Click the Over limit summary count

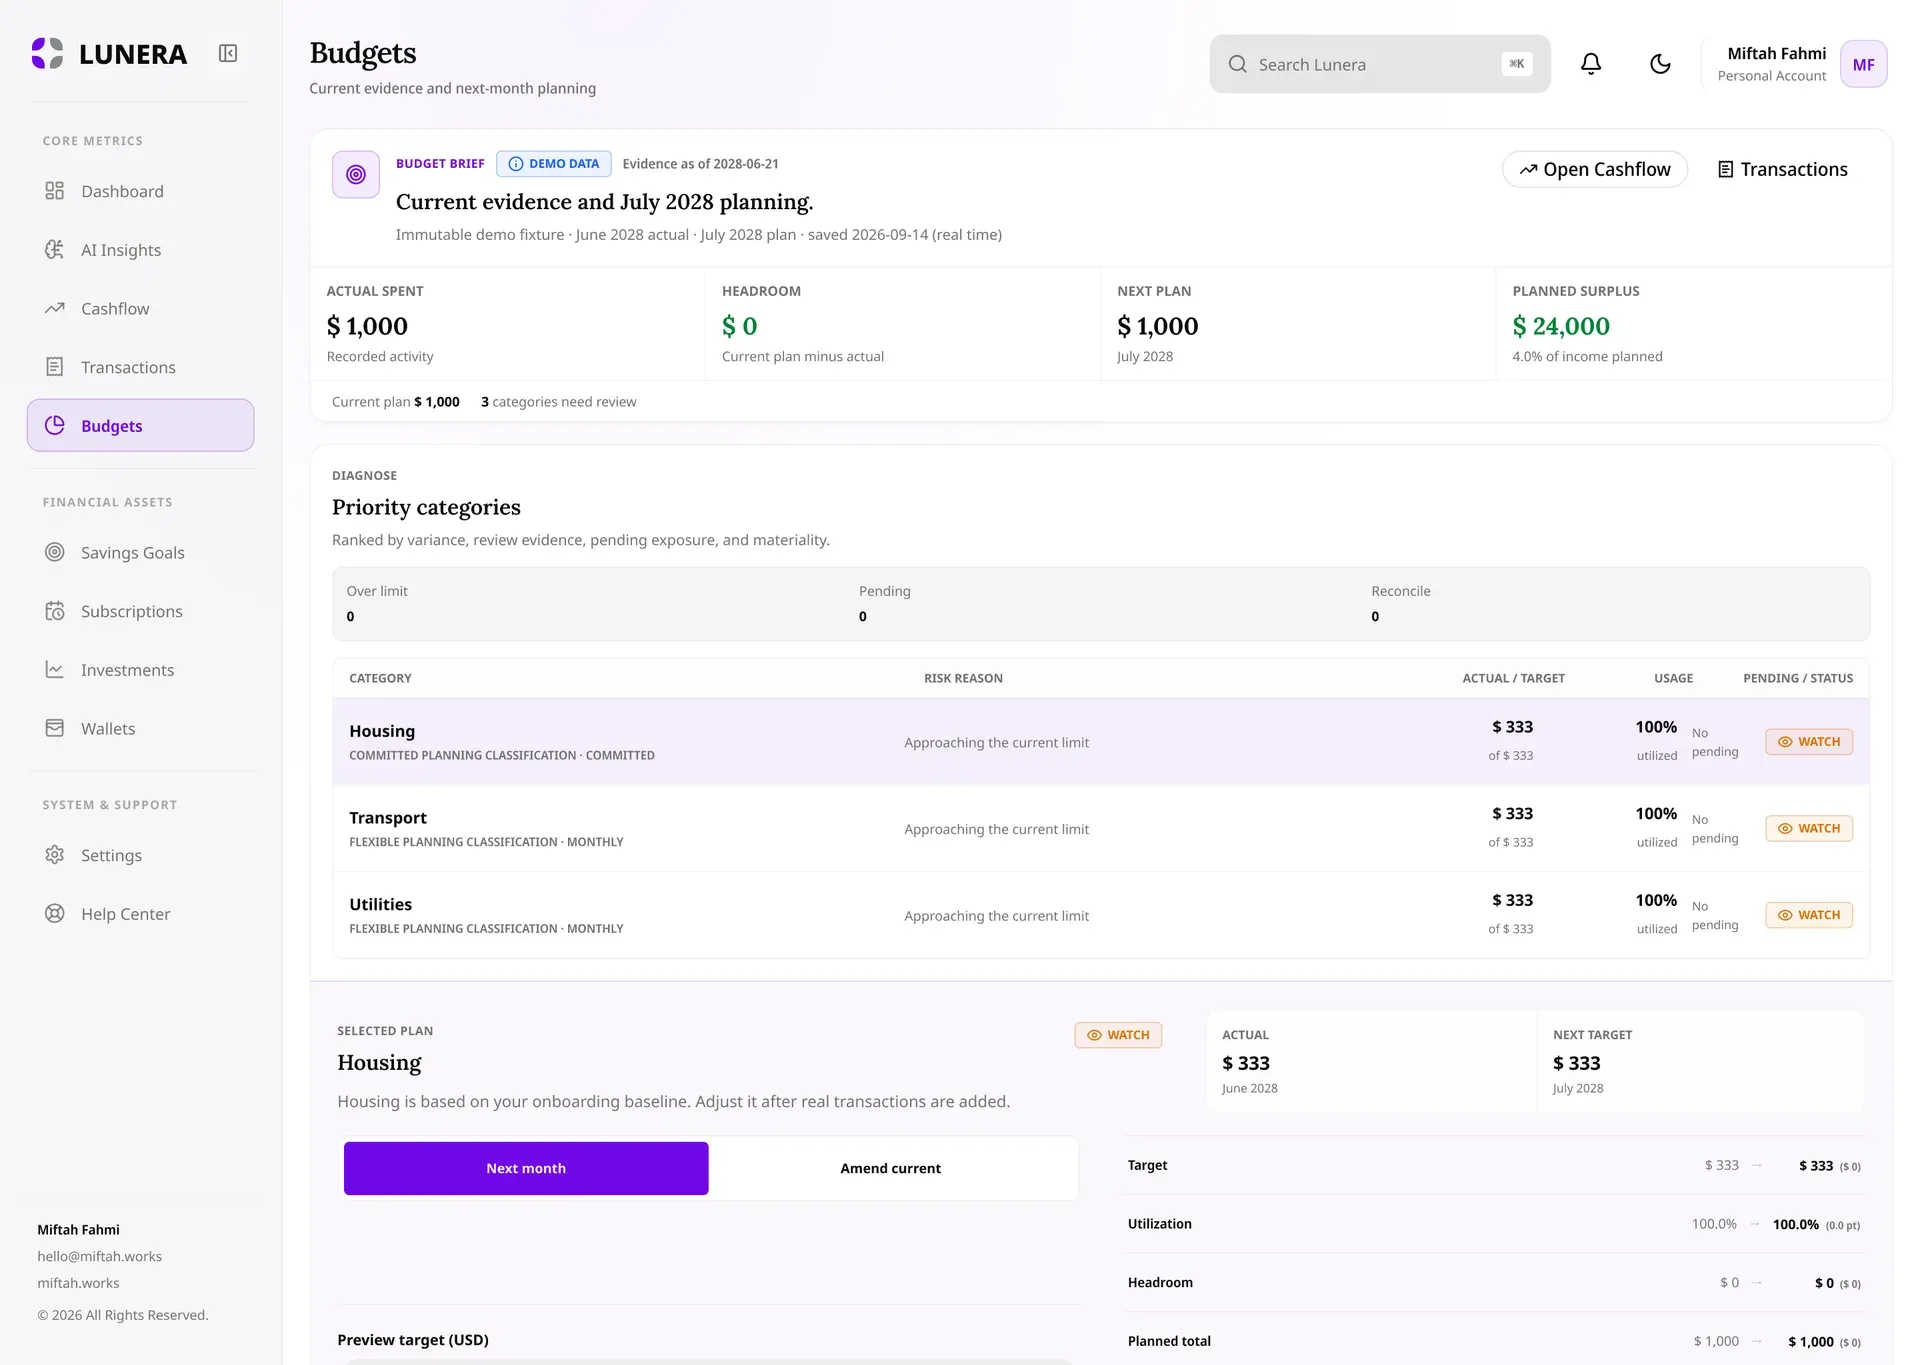350,617
